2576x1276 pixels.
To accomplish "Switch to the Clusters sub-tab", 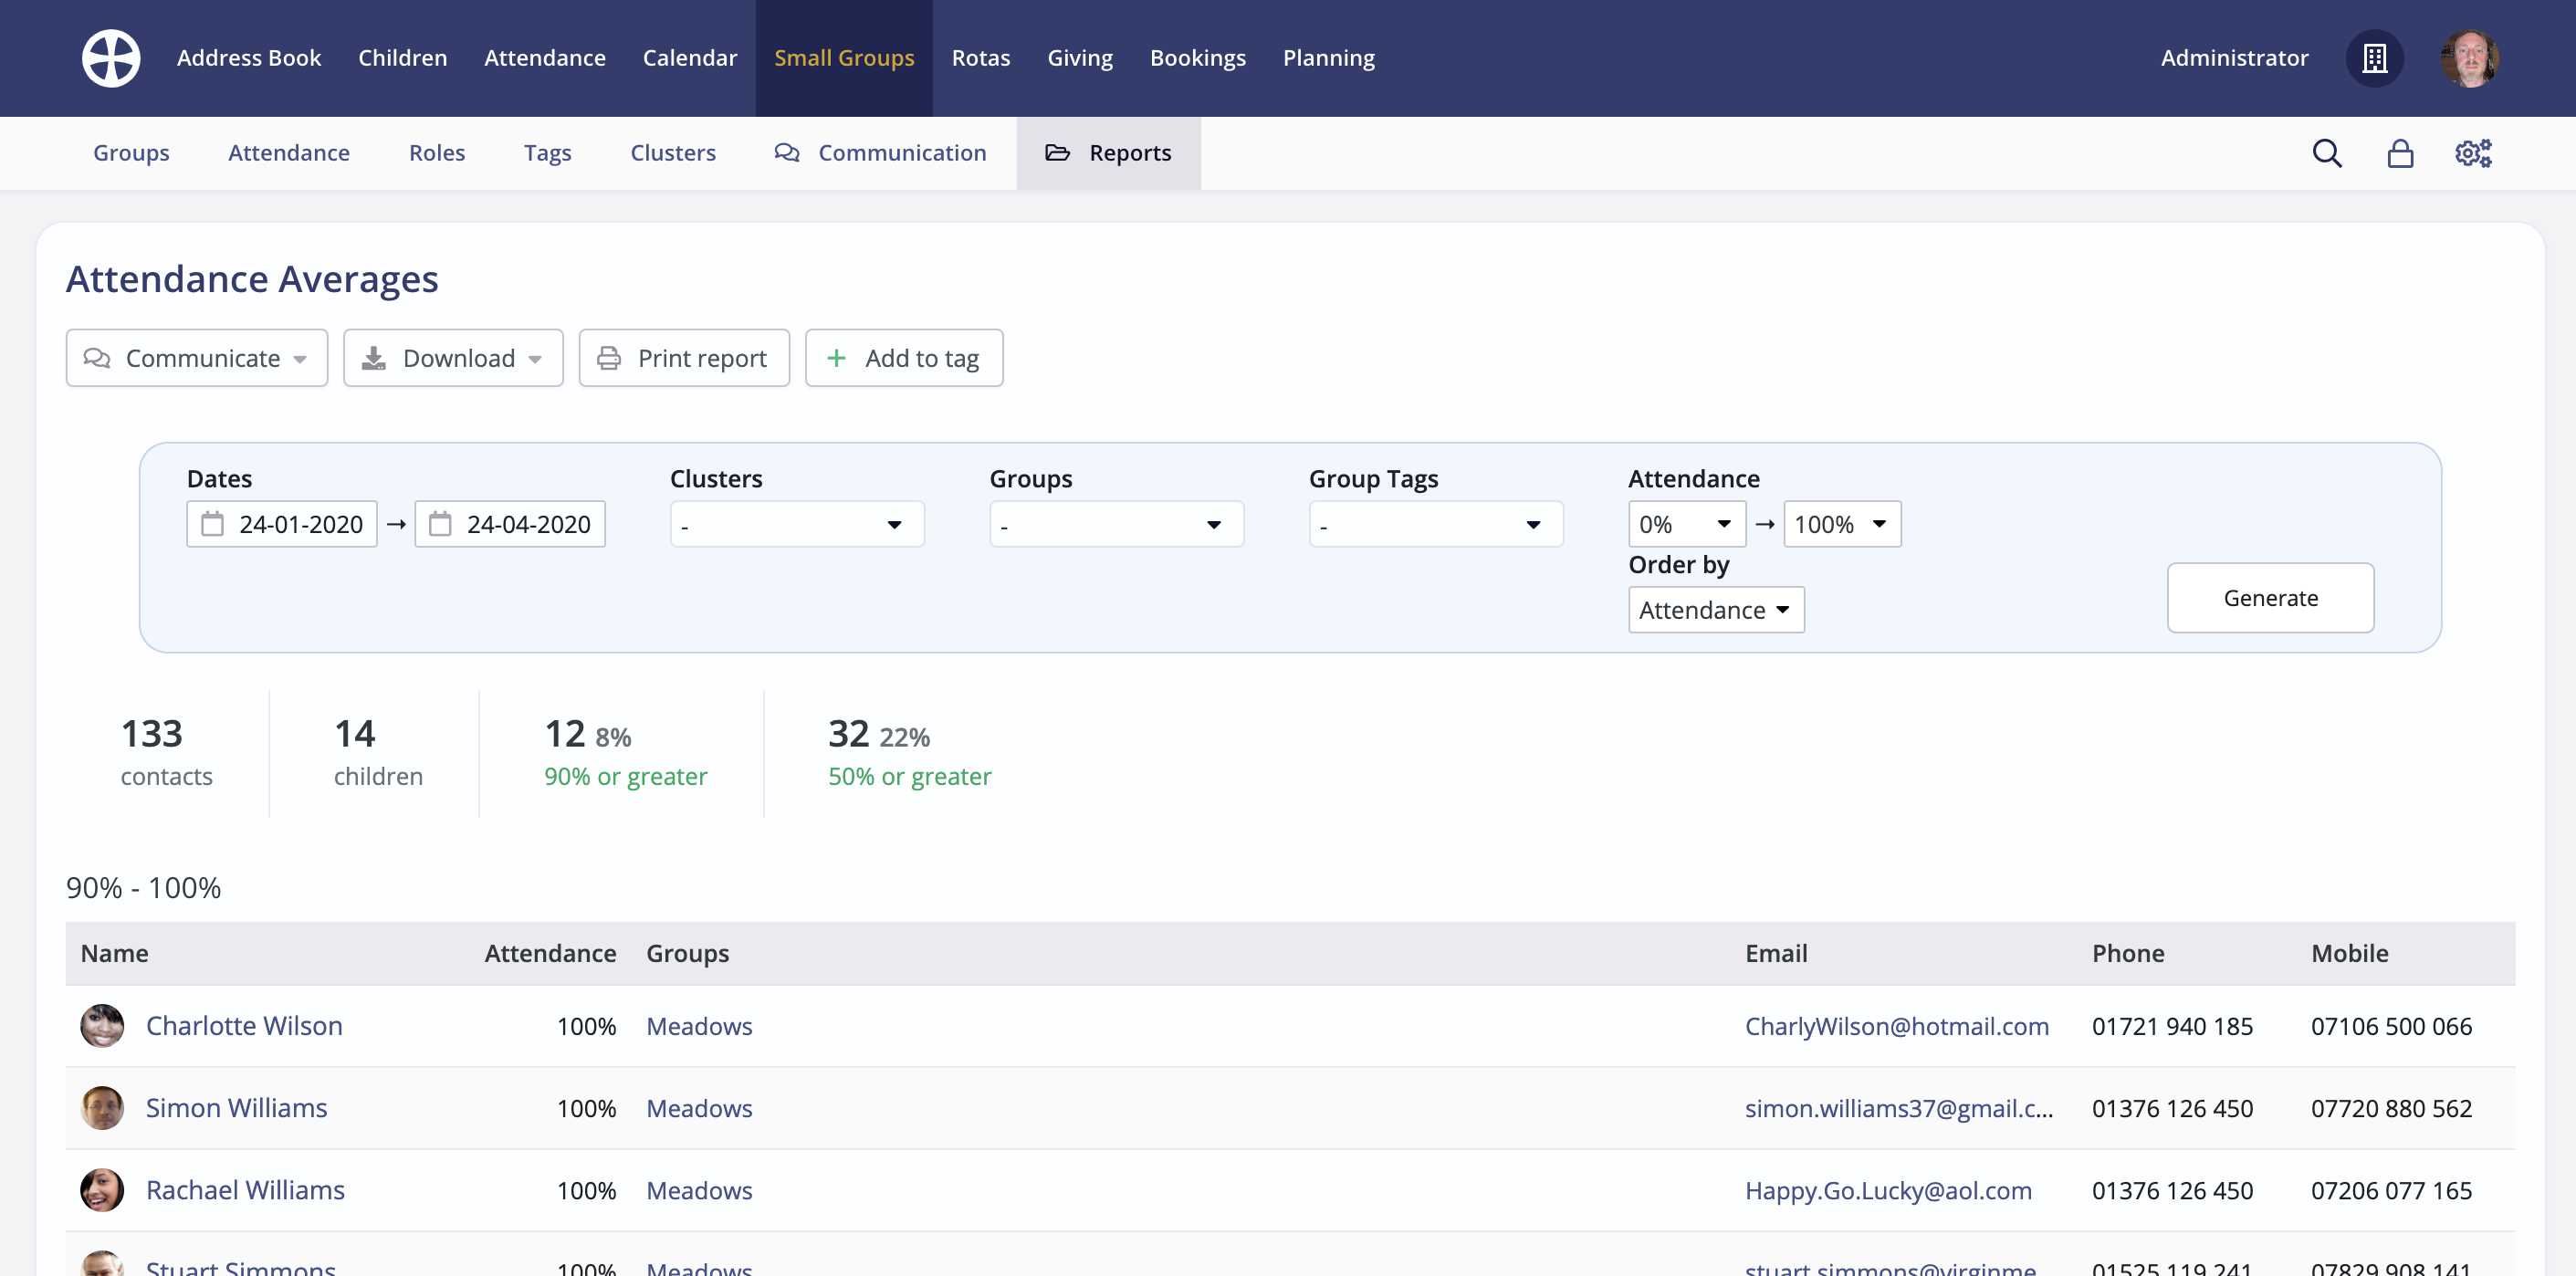I will [673, 153].
